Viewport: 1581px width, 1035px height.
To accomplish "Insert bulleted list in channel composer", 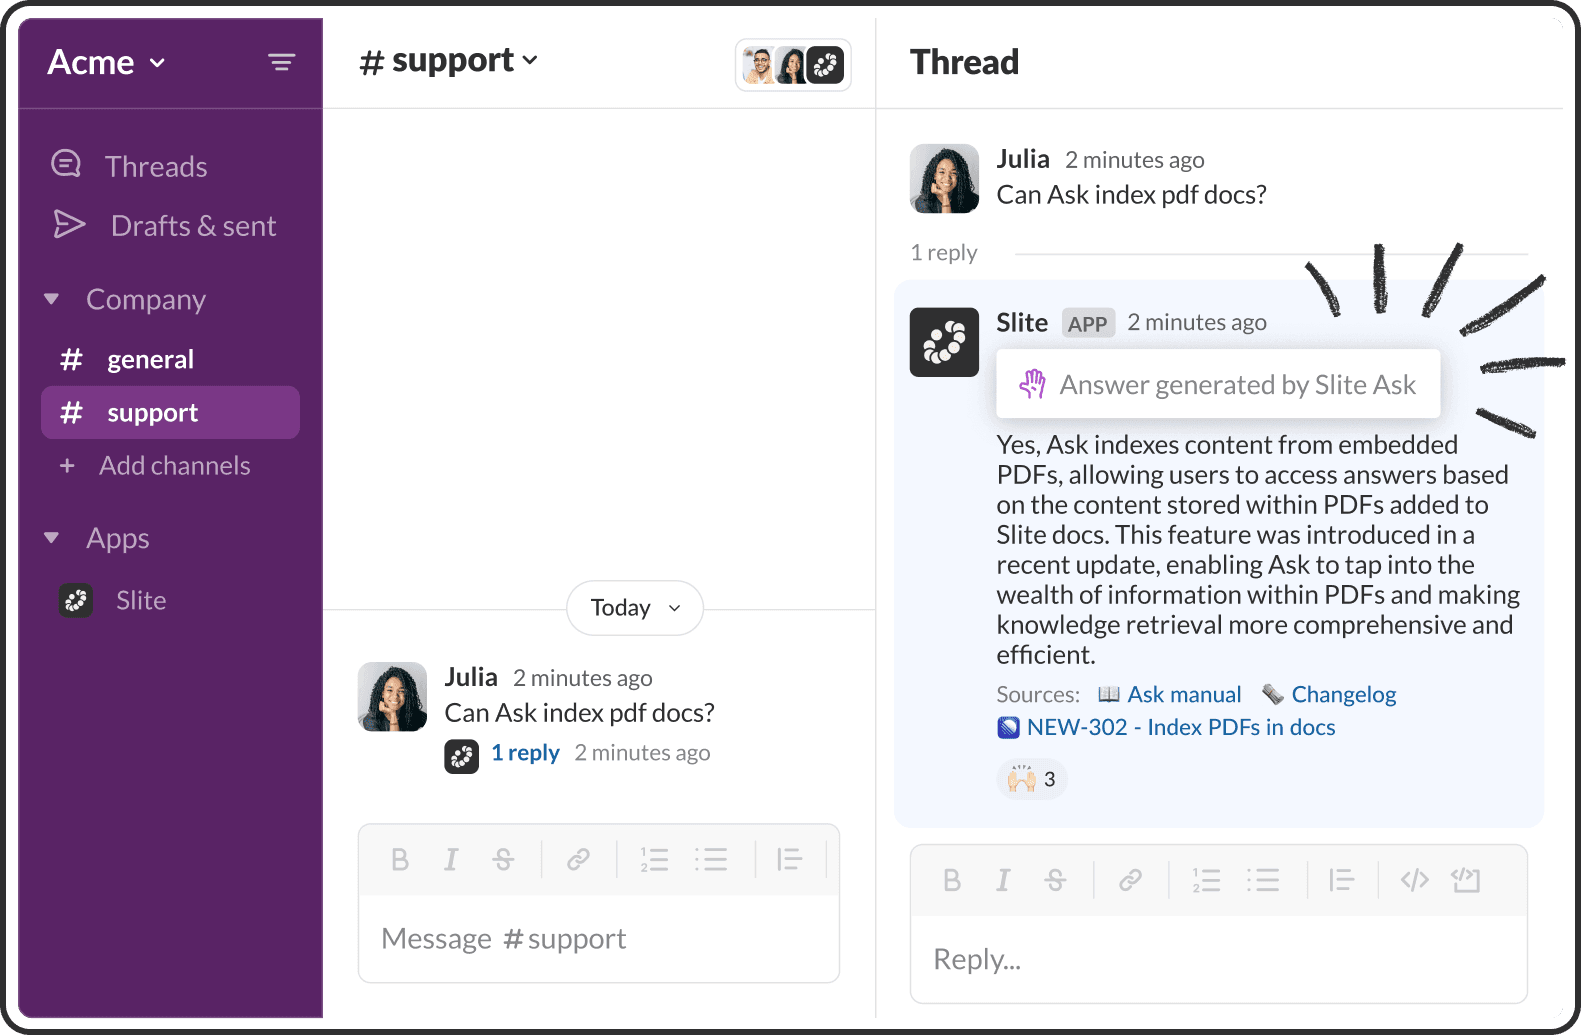I will tap(711, 859).
